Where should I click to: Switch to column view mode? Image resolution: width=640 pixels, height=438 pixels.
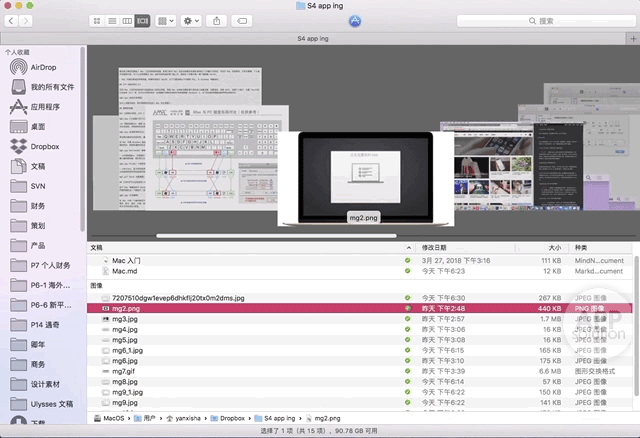(x=126, y=20)
